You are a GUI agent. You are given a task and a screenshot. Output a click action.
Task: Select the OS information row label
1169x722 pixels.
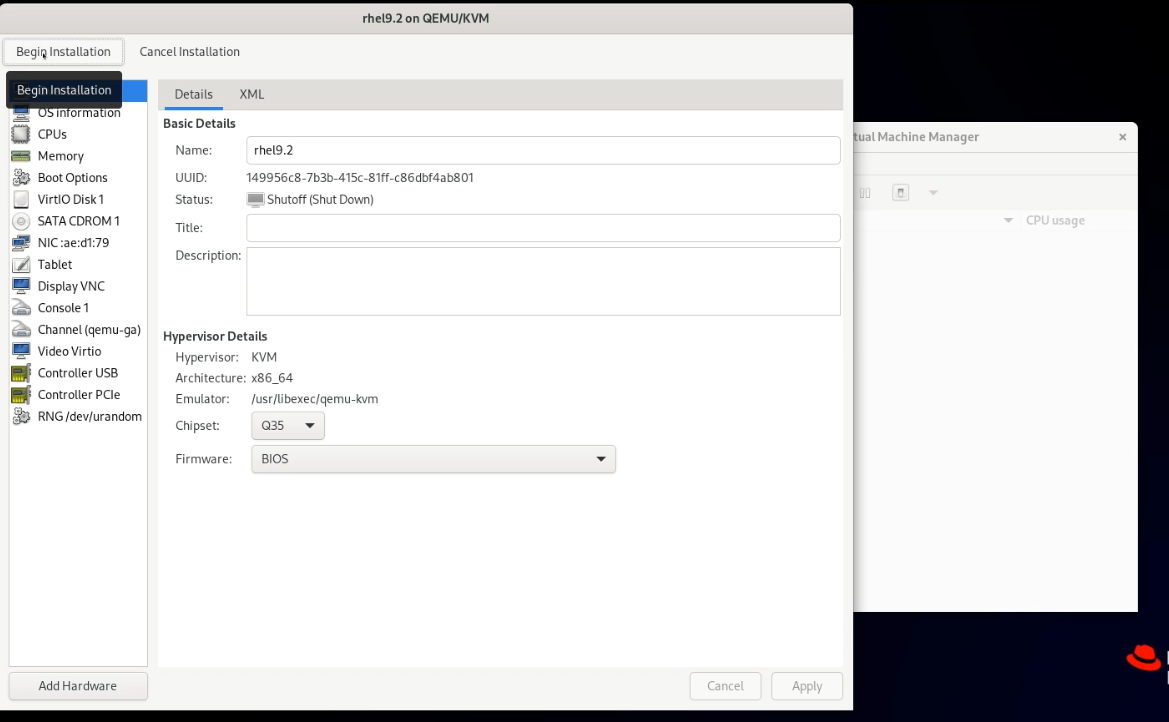79,113
